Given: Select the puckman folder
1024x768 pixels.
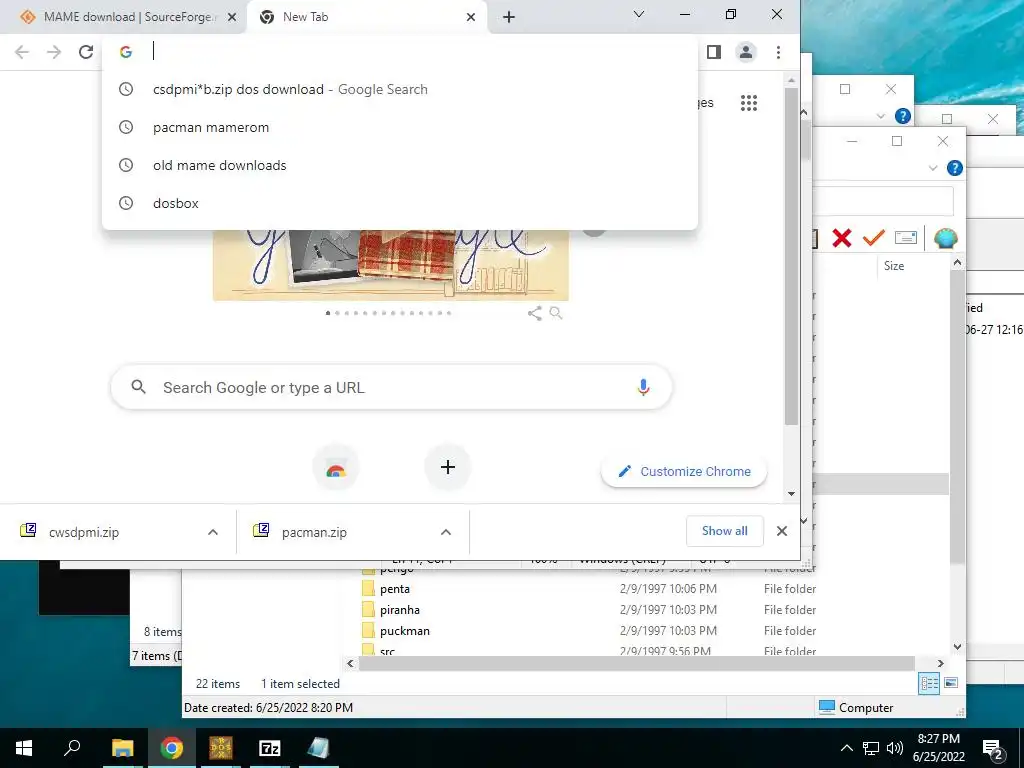Looking at the screenshot, I should click(x=404, y=631).
